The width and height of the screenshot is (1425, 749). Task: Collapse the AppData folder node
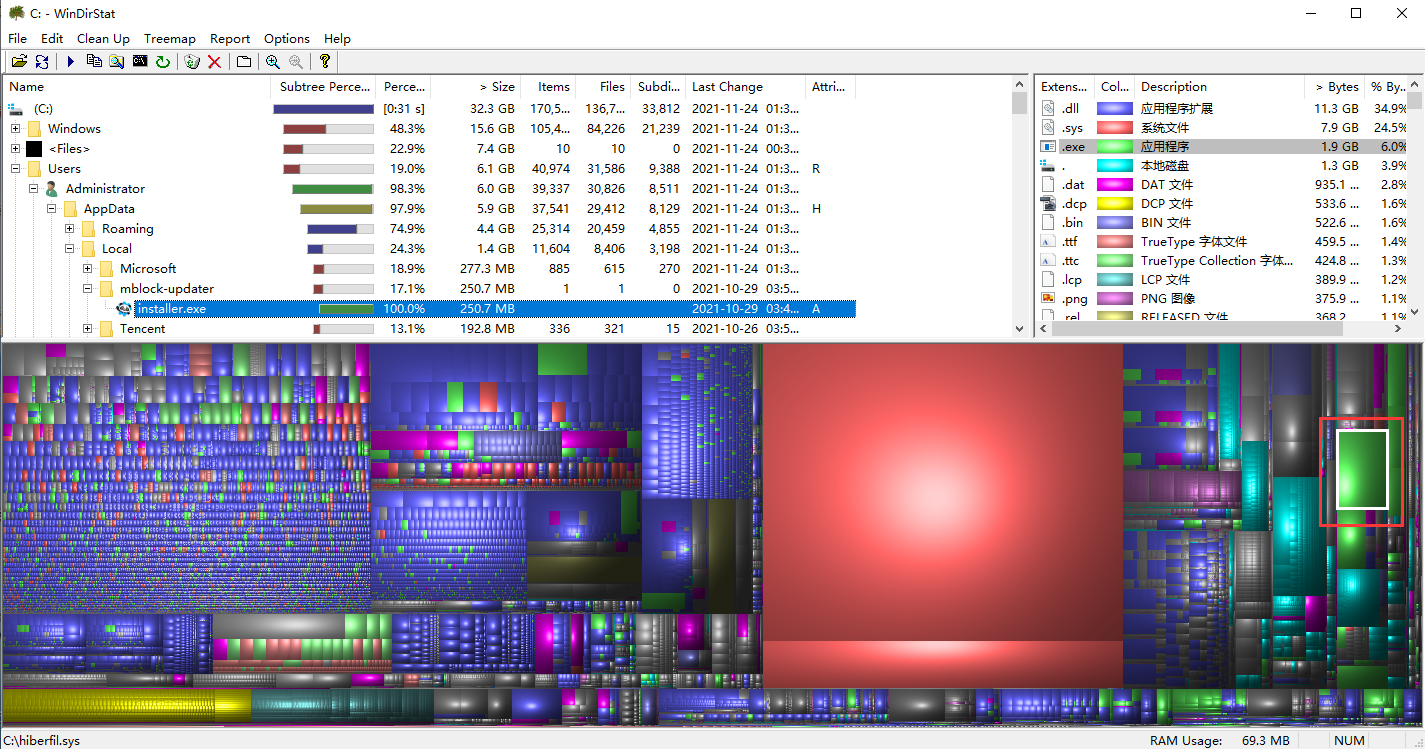[51, 208]
